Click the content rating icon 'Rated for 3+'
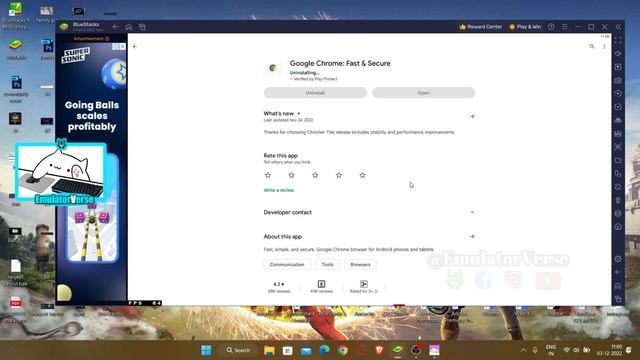The width and height of the screenshot is (640, 360). pyautogui.click(x=364, y=284)
